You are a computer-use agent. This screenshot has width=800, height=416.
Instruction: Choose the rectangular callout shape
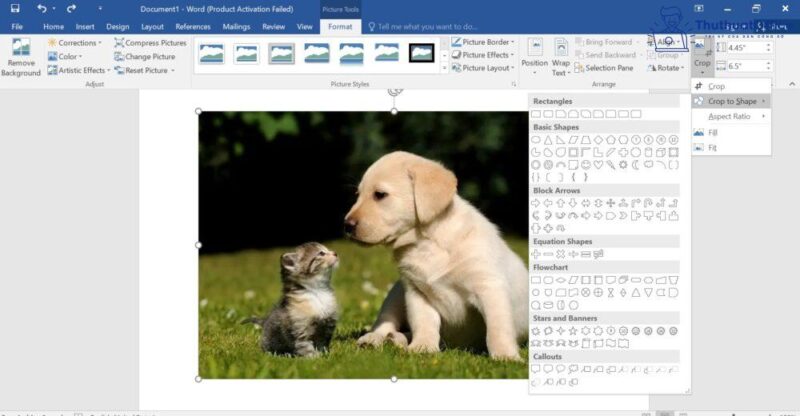pos(536,369)
